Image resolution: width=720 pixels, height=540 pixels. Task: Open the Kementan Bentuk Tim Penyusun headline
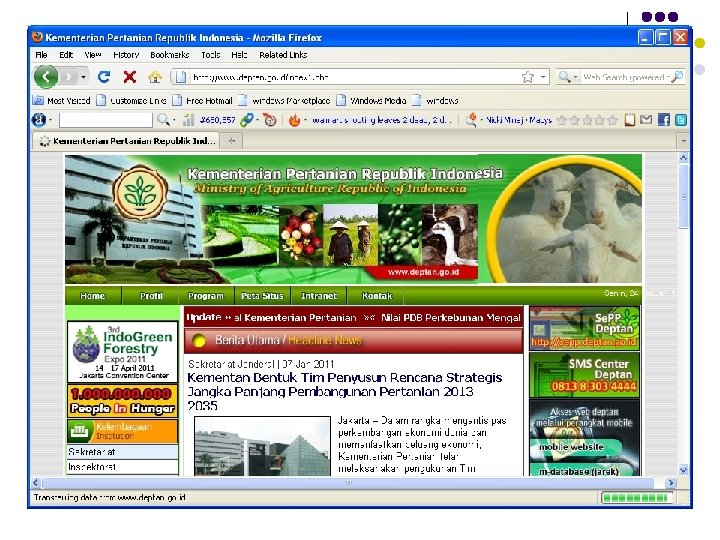coord(345,391)
